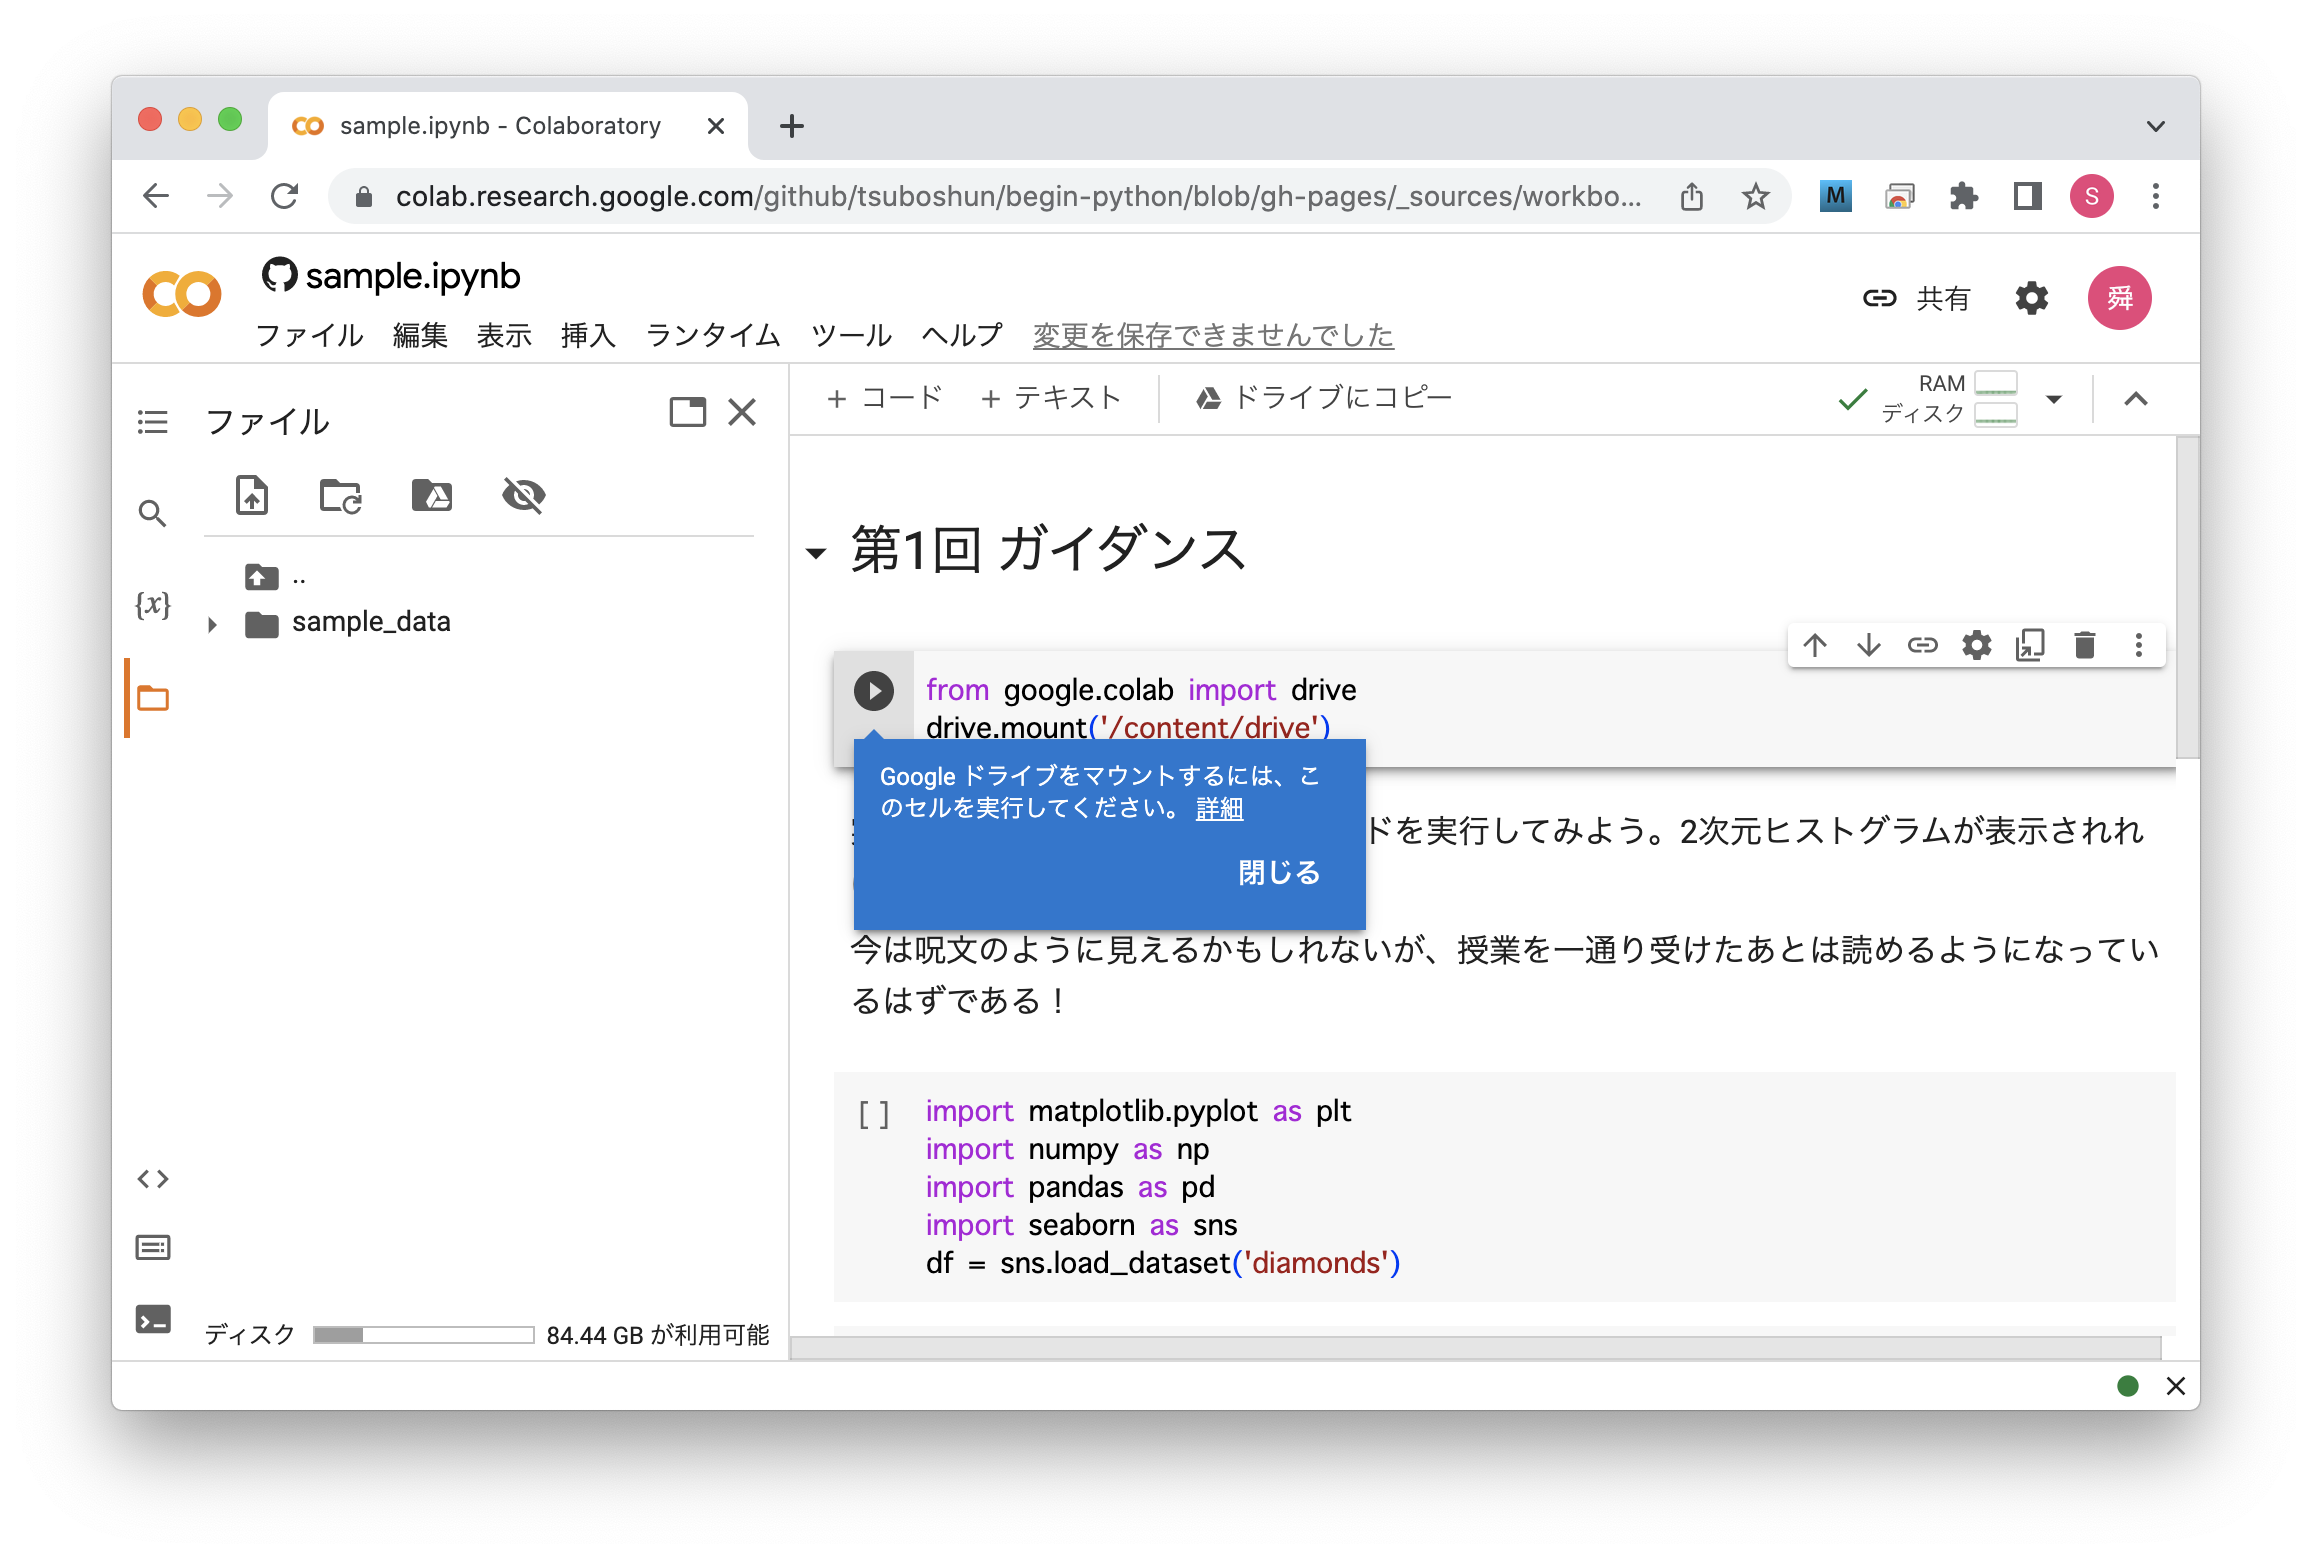Expand the sample_data folder
The width and height of the screenshot is (2312, 1558).
(x=212, y=625)
